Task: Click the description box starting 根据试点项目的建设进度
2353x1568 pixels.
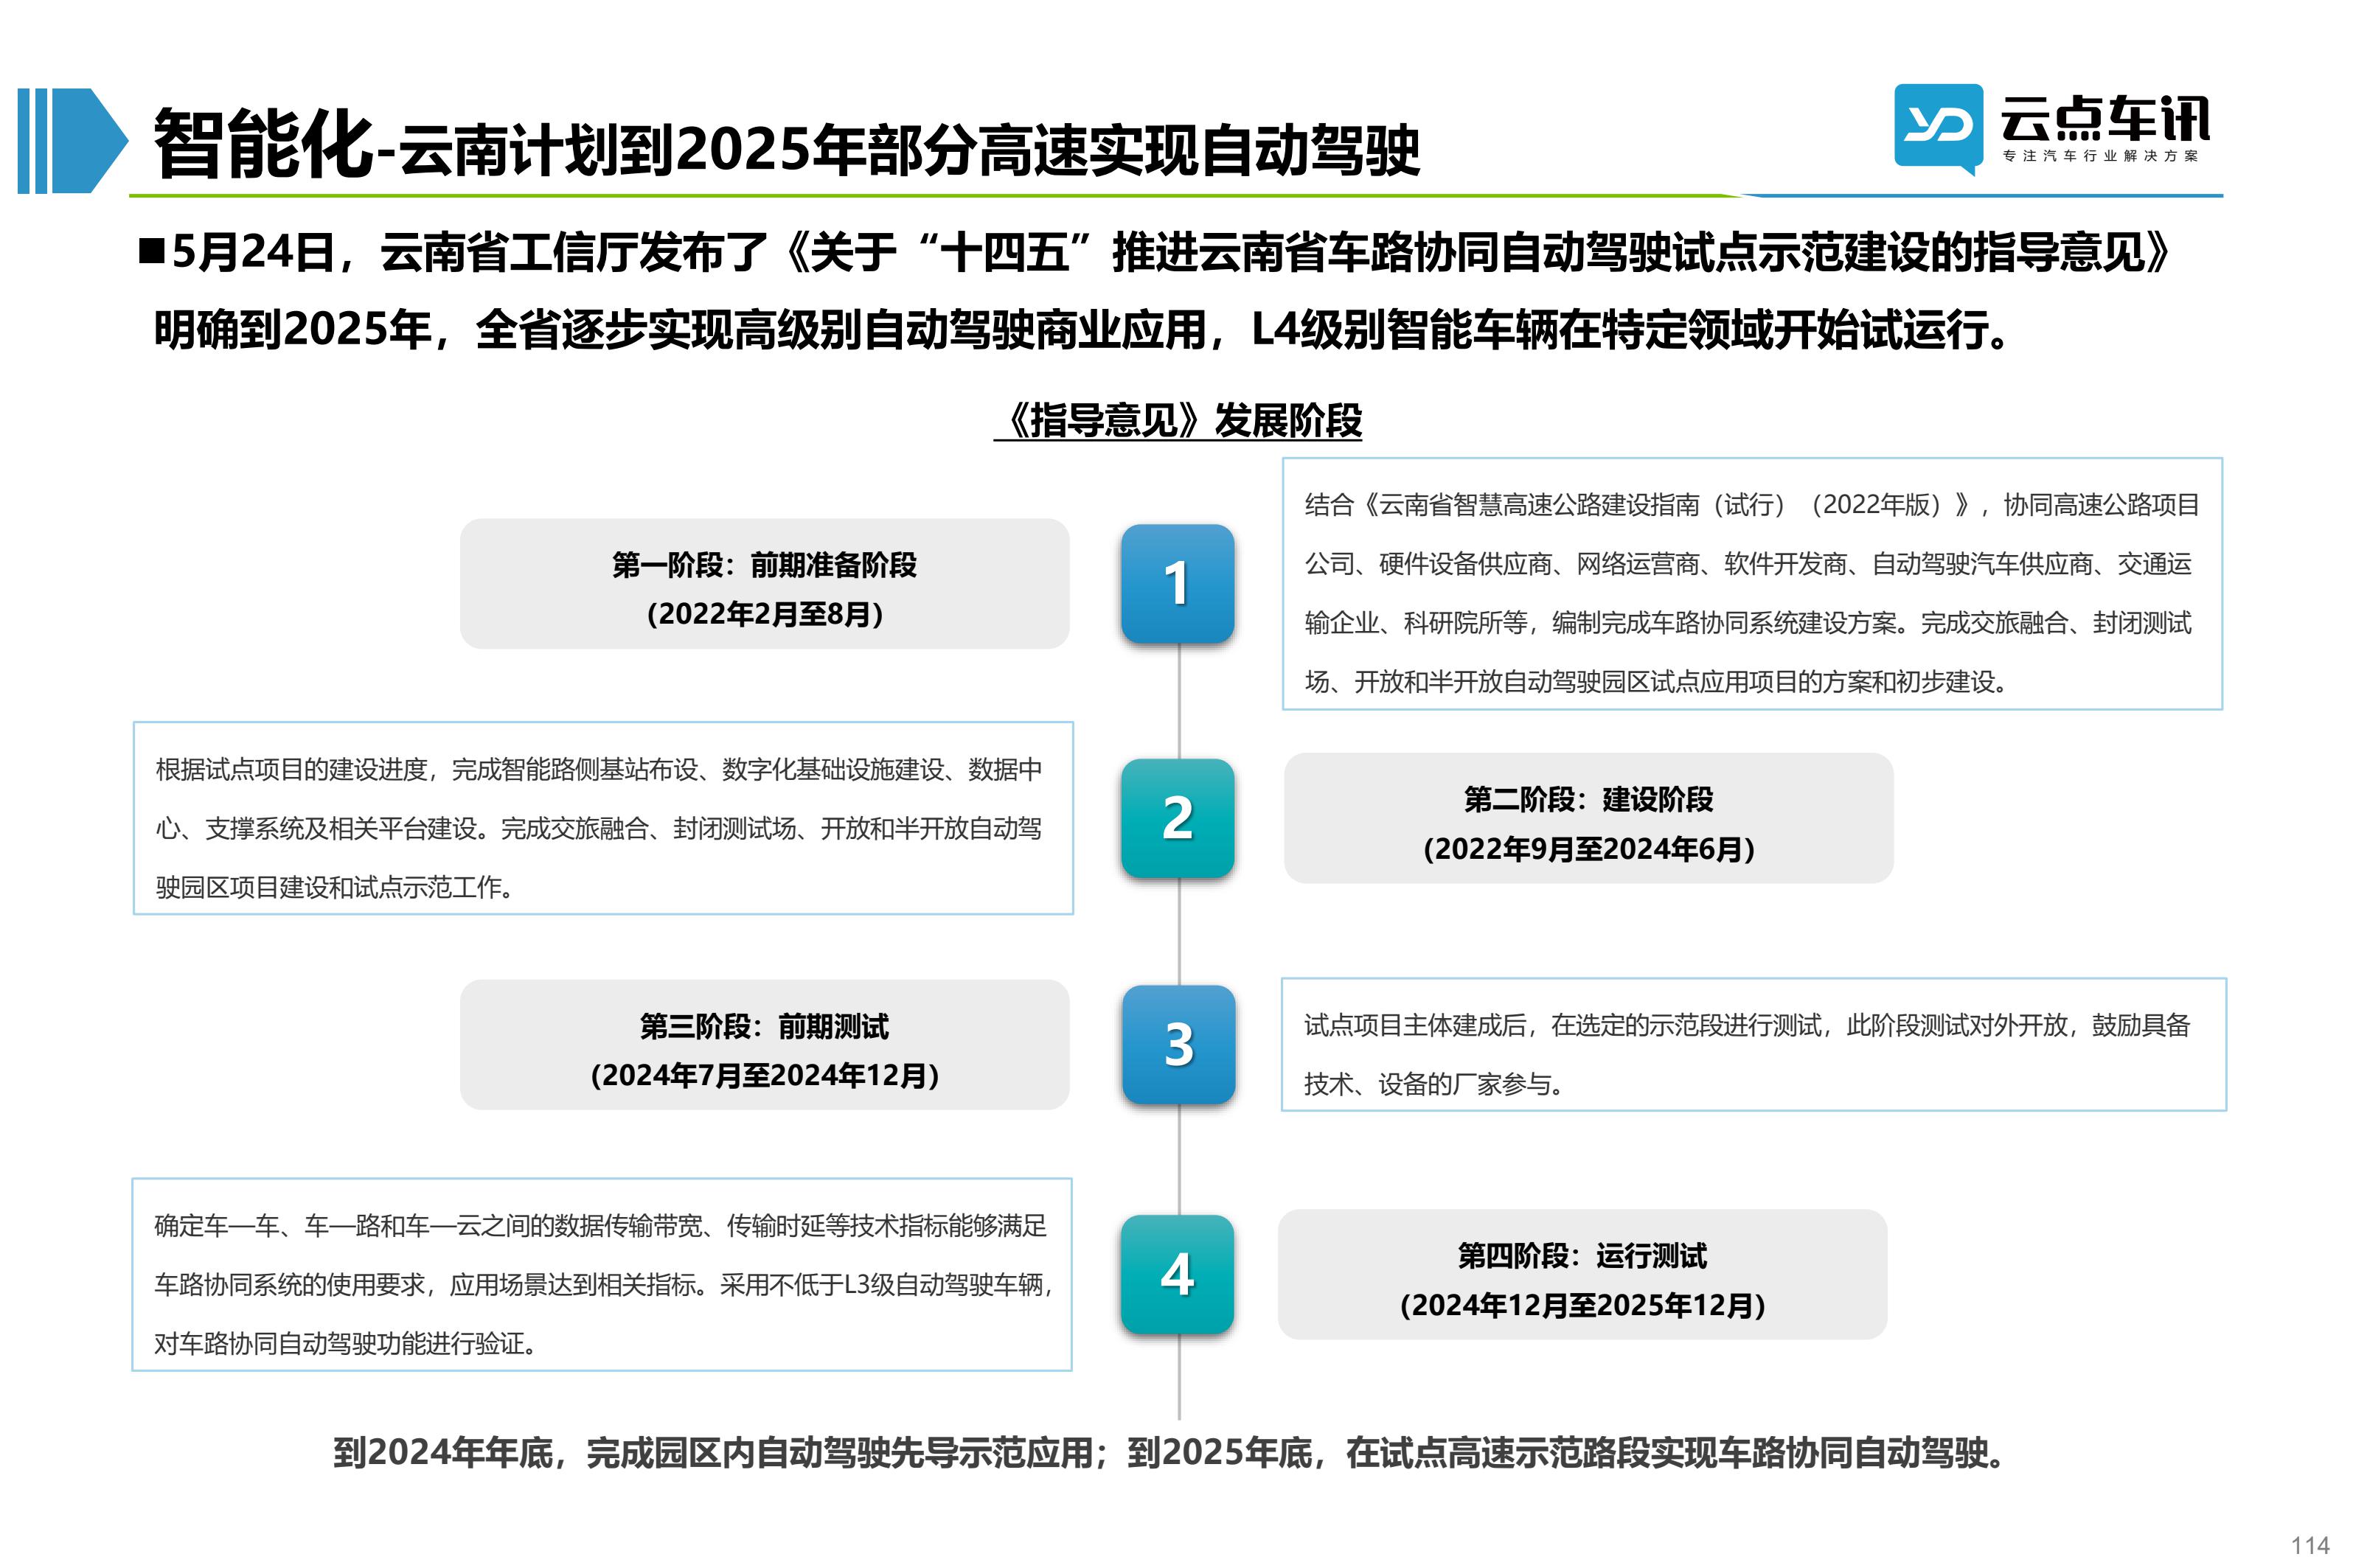Action: click(x=603, y=818)
